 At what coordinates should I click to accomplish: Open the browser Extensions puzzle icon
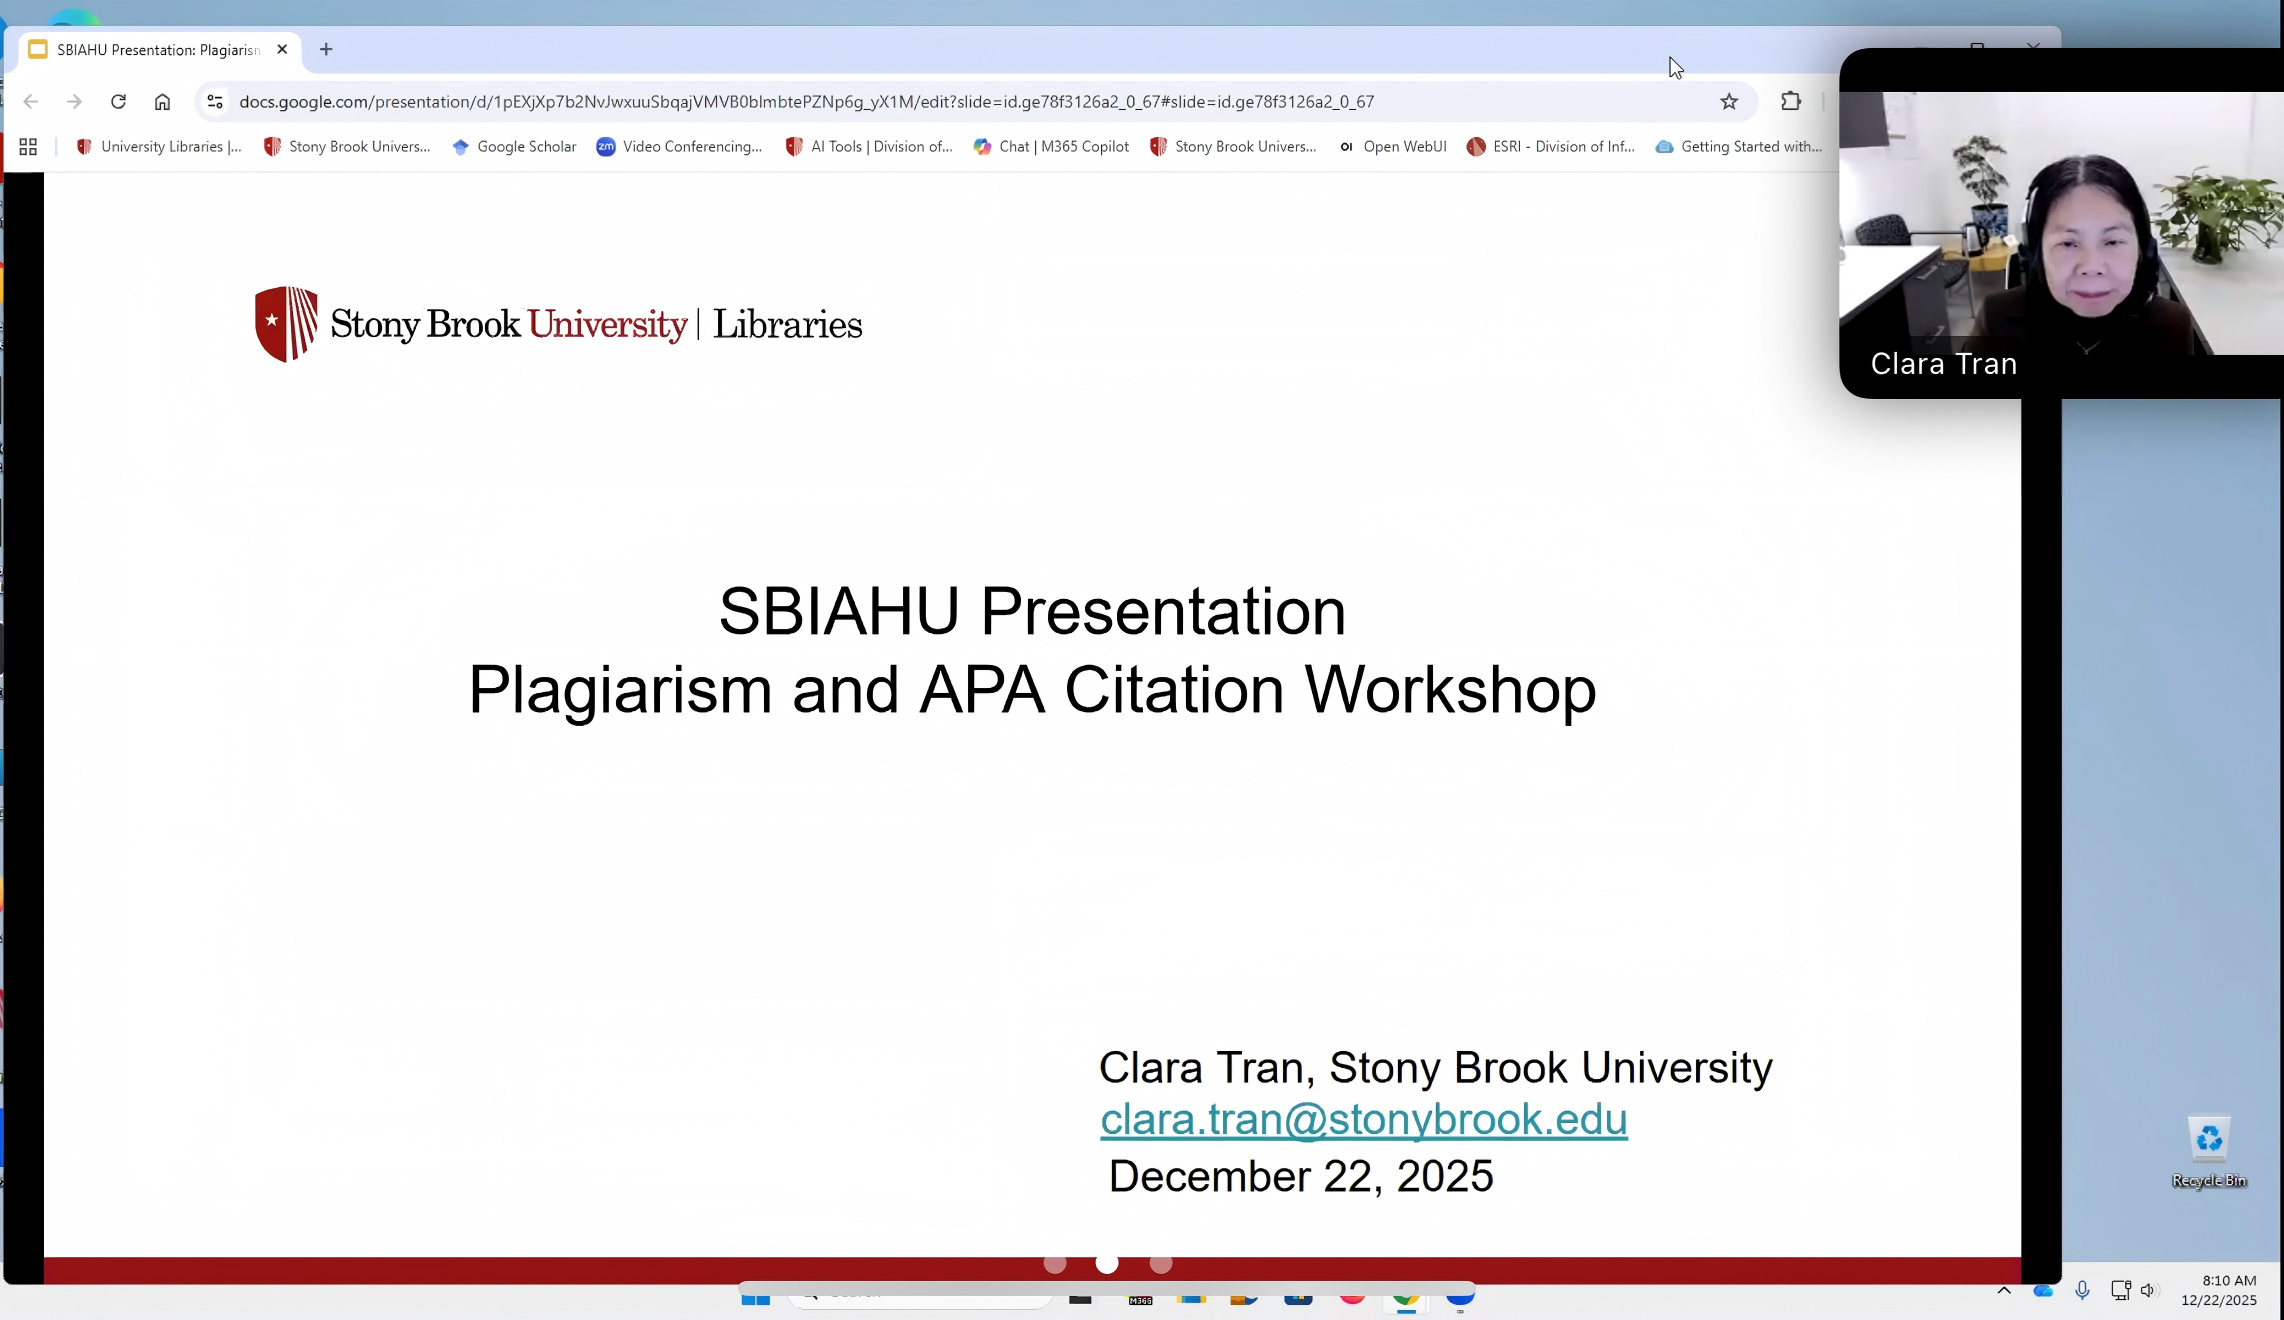1790,101
